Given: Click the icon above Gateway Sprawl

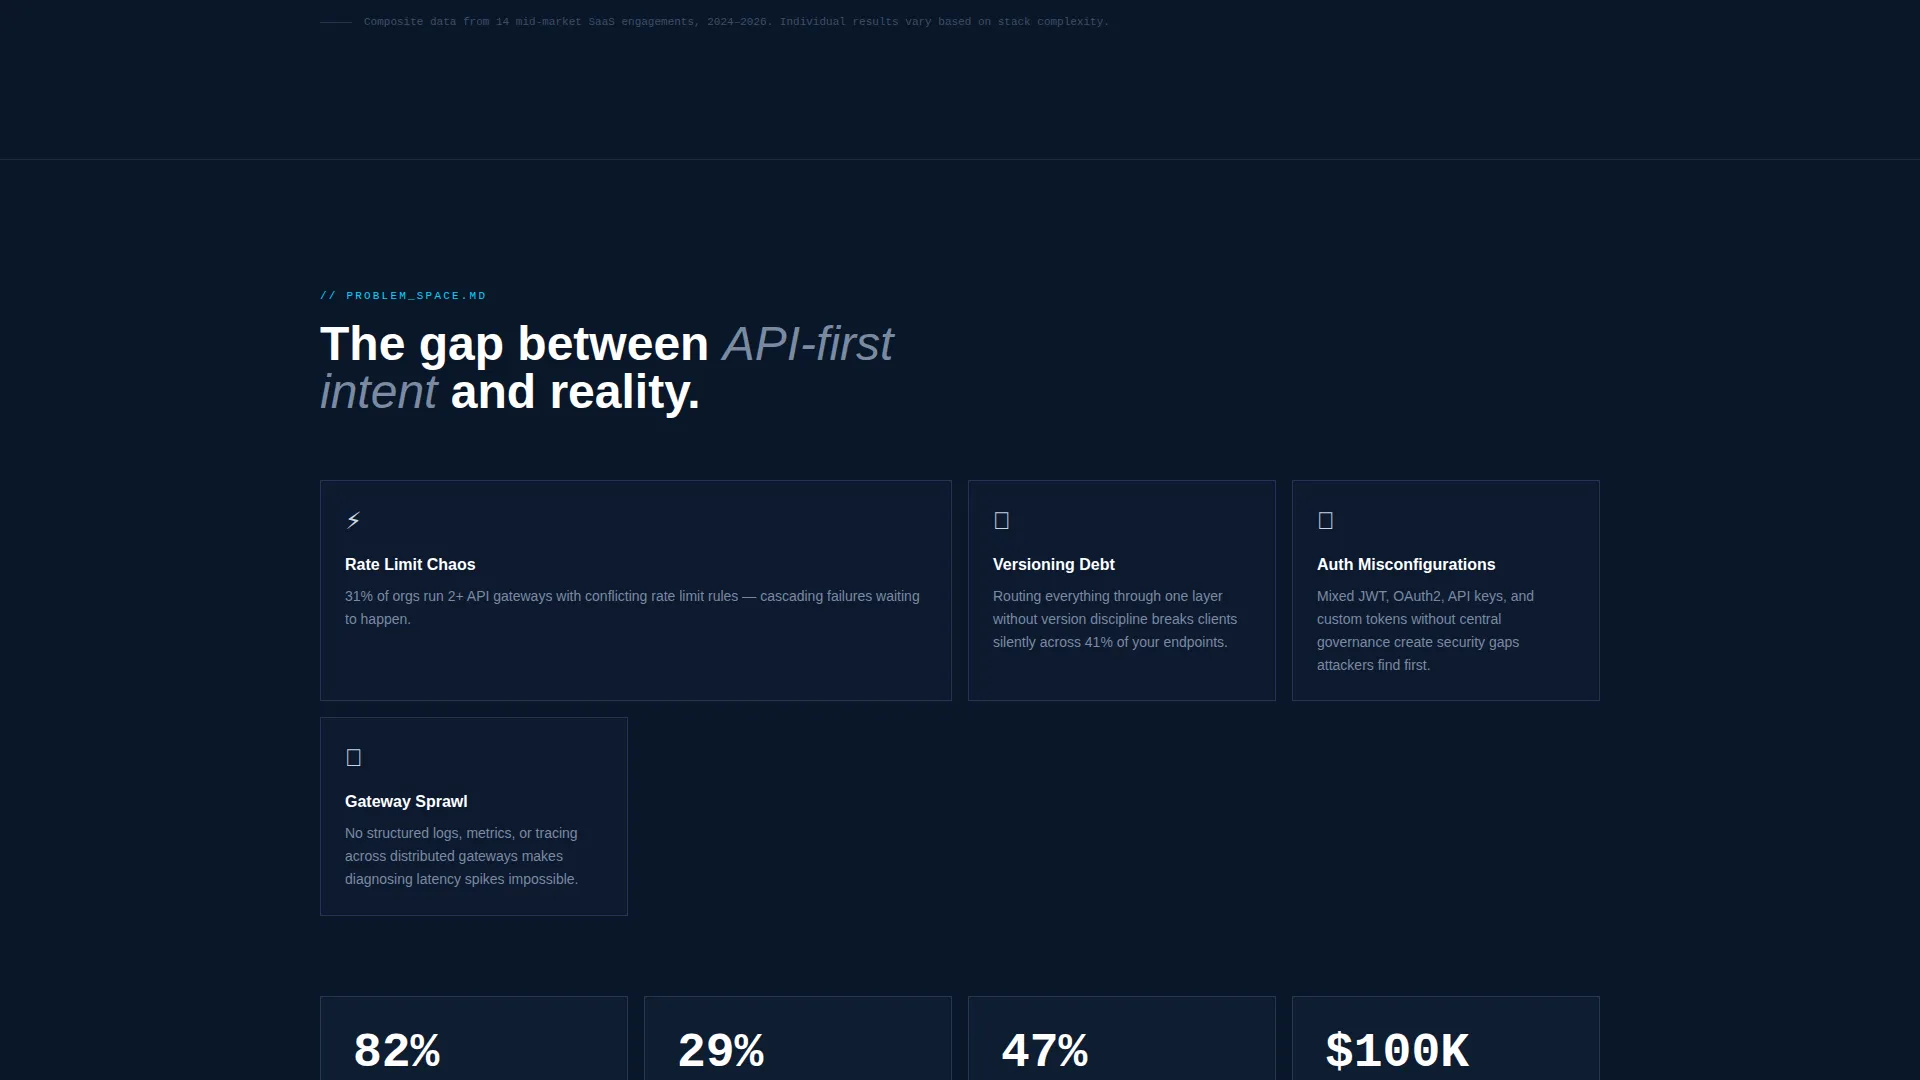Looking at the screenshot, I should [353, 757].
